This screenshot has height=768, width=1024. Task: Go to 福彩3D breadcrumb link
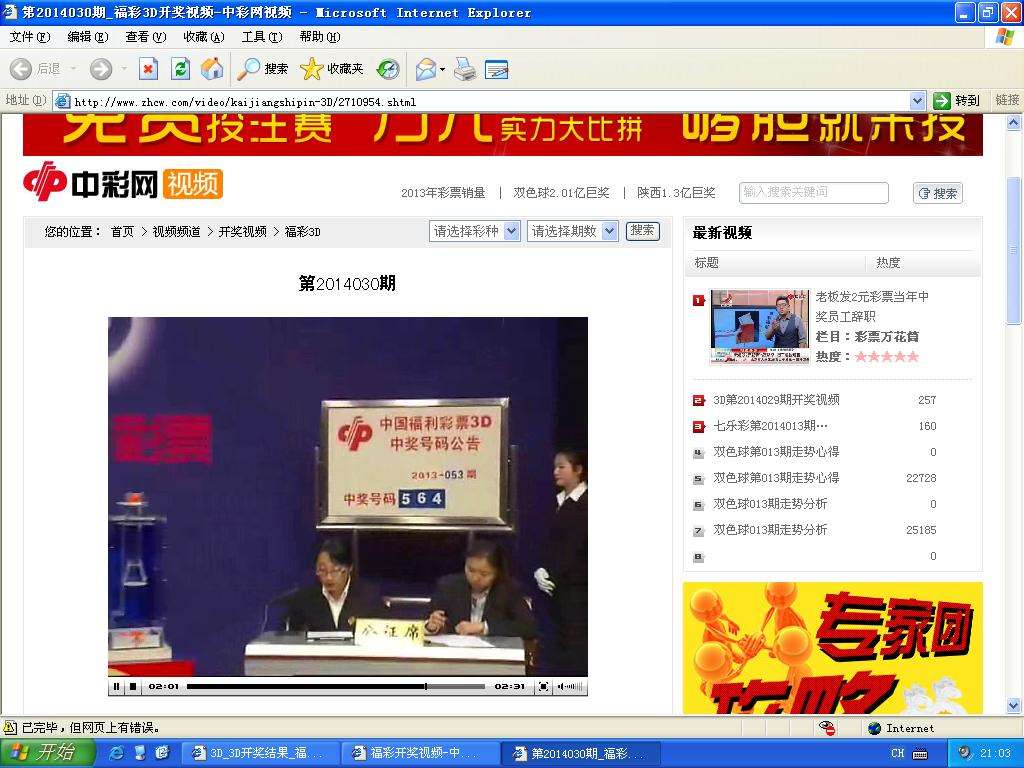point(302,231)
